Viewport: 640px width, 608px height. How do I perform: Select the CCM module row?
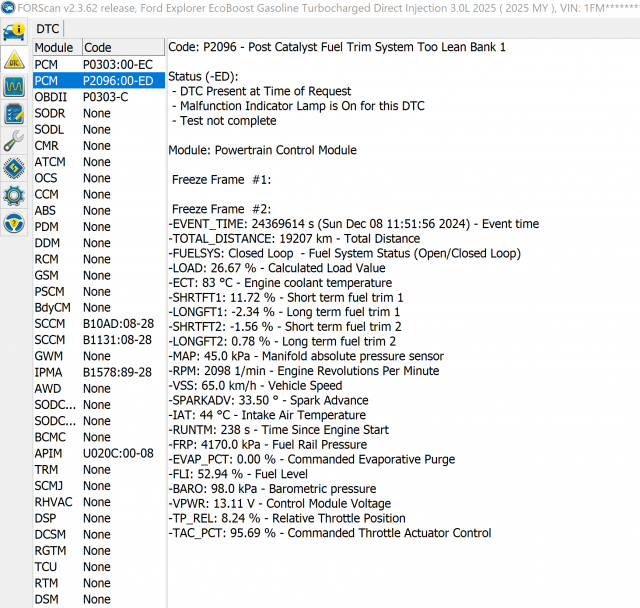[99, 194]
